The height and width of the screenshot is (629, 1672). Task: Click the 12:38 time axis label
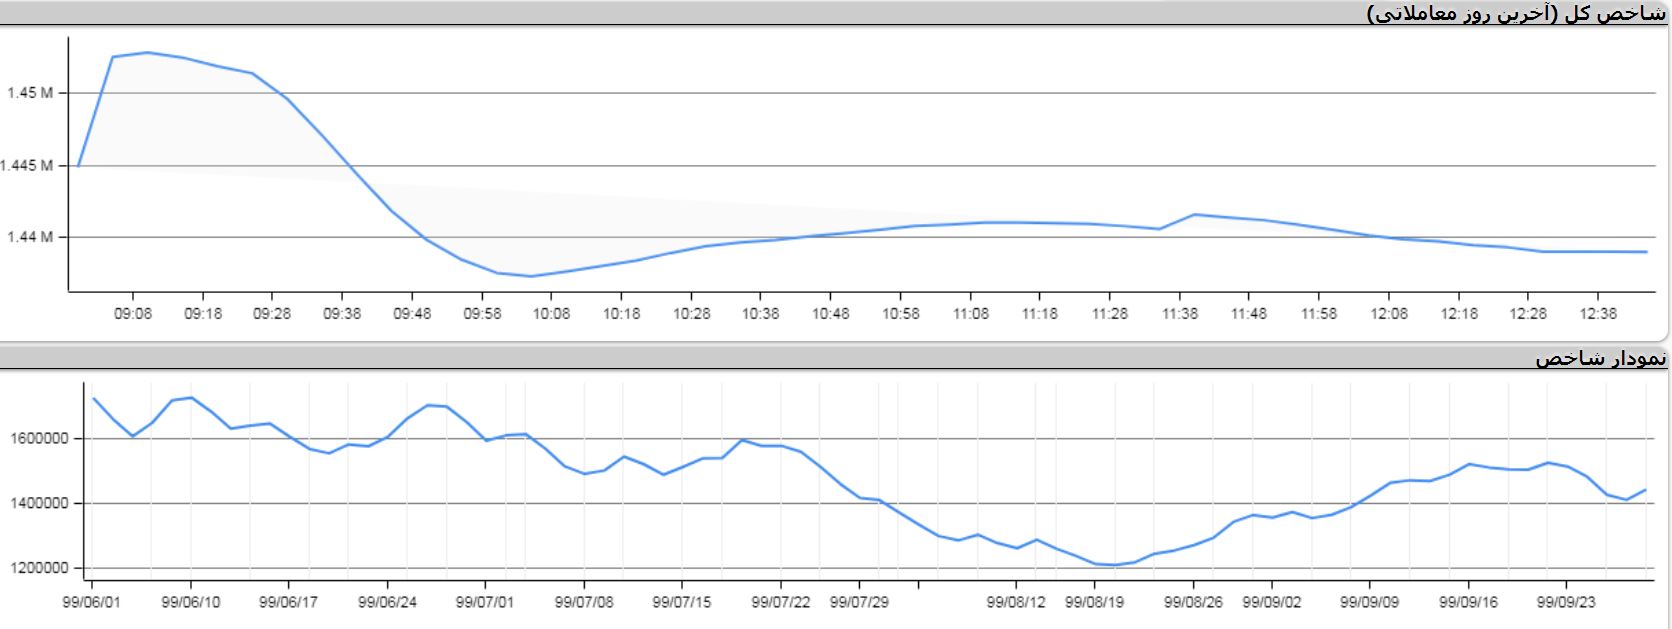pos(1598,313)
